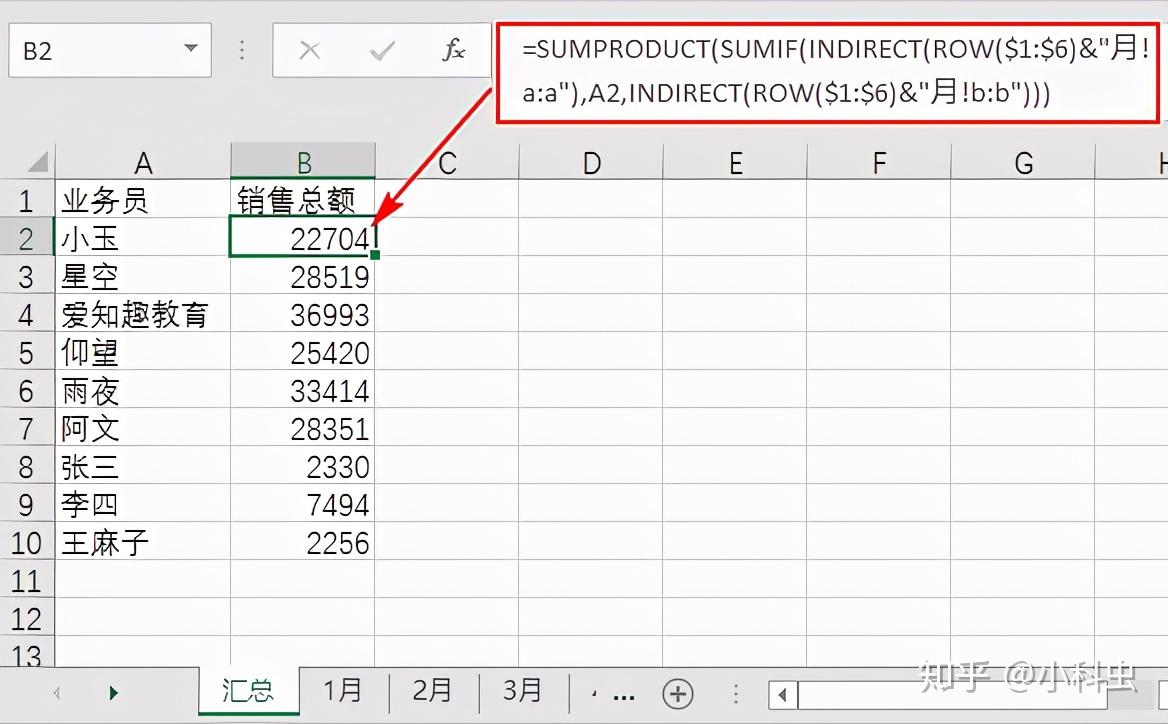Click cell containing 业务员
This screenshot has width=1168, height=724.
pos(143,199)
